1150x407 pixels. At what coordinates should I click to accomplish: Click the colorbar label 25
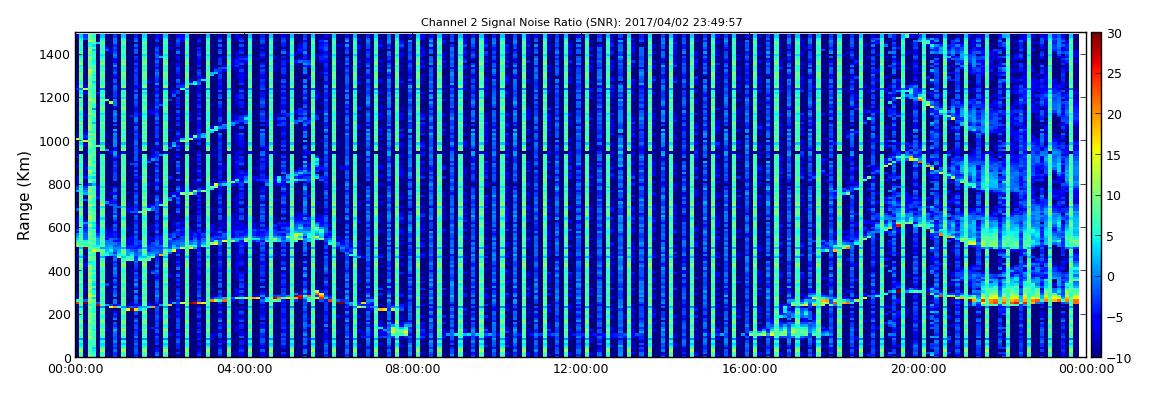1114,74
